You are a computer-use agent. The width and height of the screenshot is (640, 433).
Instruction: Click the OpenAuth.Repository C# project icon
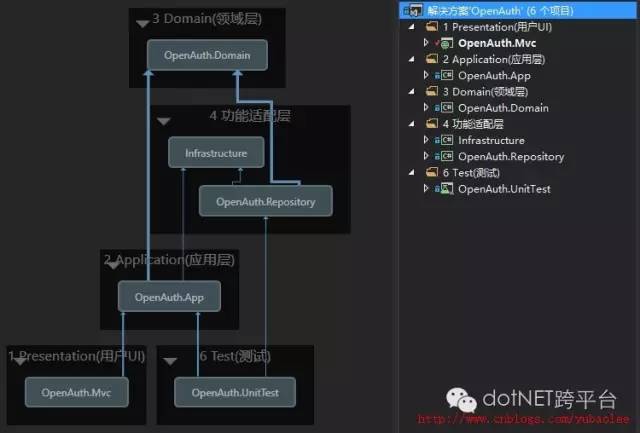tap(447, 156)
